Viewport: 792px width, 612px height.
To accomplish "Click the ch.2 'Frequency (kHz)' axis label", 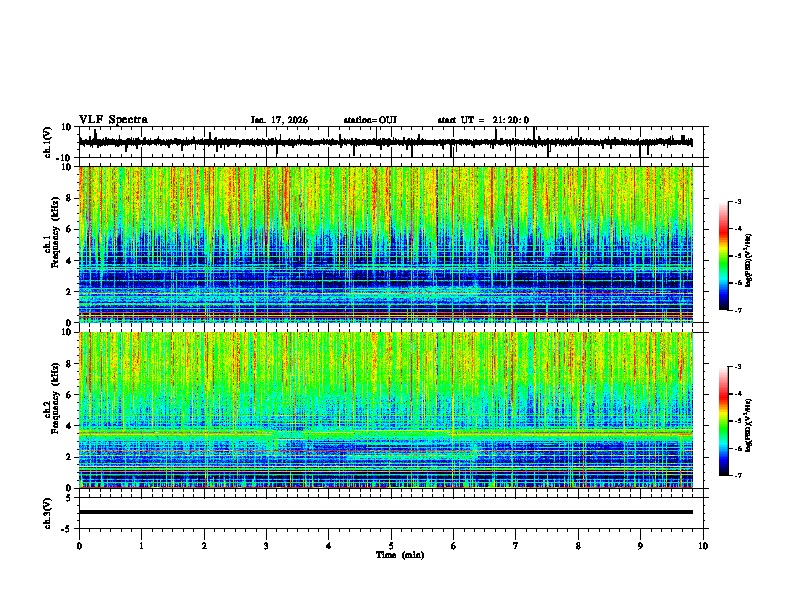I will pos(55,398).
